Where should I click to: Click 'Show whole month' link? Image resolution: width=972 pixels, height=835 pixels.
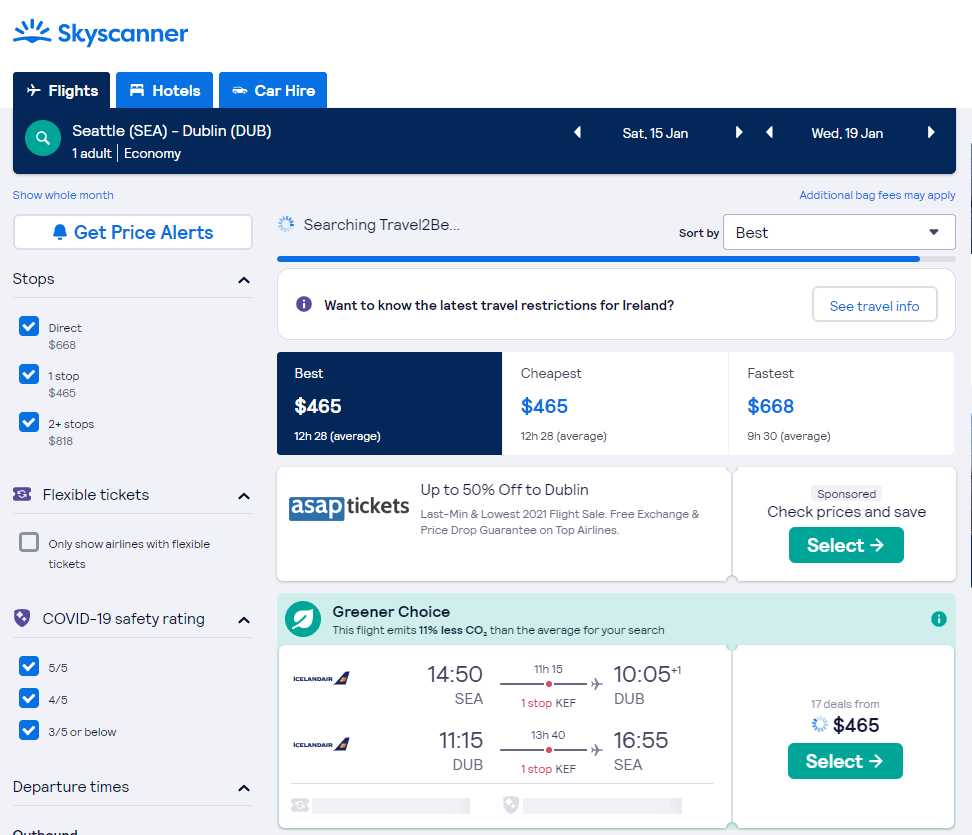click(x=62, y=195)
